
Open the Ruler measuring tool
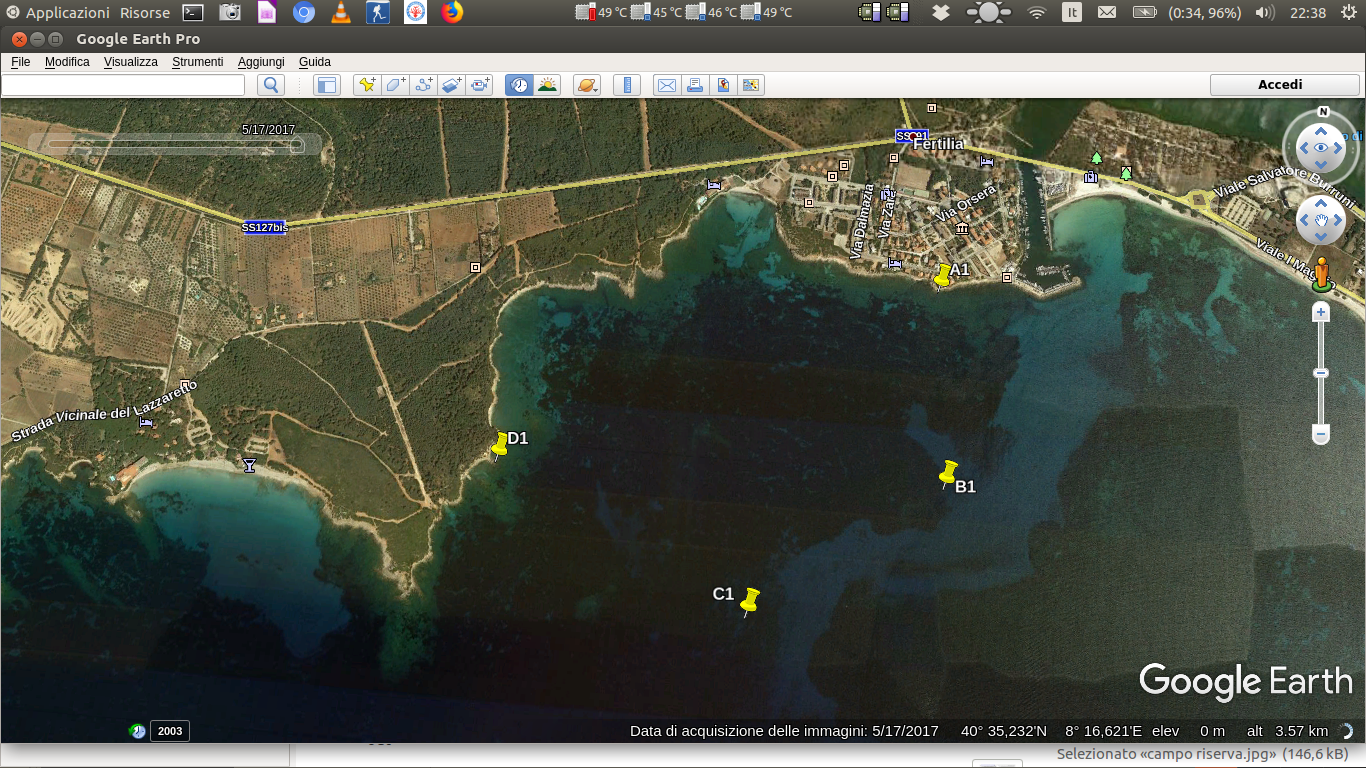point(627,85)
